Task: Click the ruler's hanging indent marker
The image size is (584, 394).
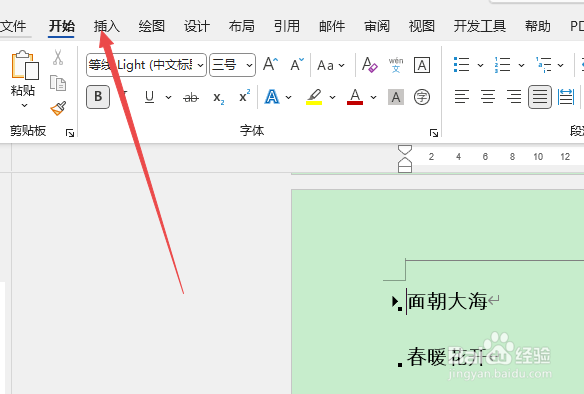Action: click(405, 161)
